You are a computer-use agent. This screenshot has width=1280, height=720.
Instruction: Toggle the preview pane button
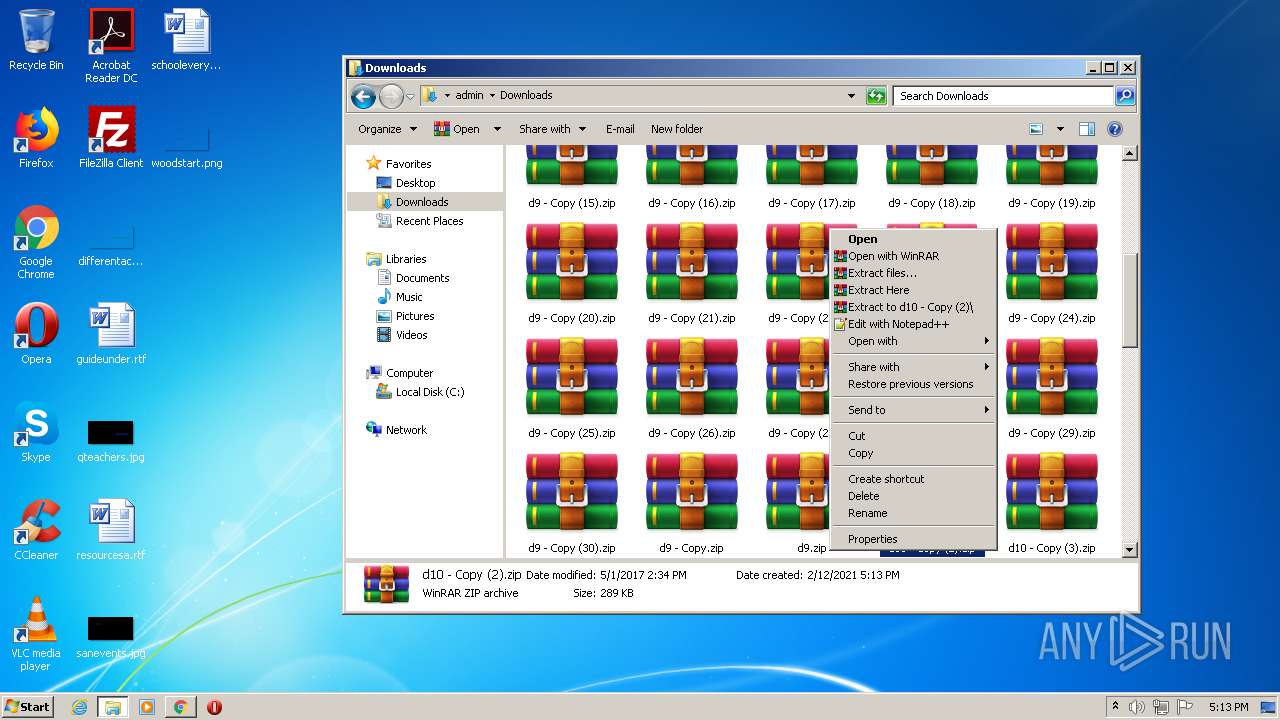coord(1087,129)
